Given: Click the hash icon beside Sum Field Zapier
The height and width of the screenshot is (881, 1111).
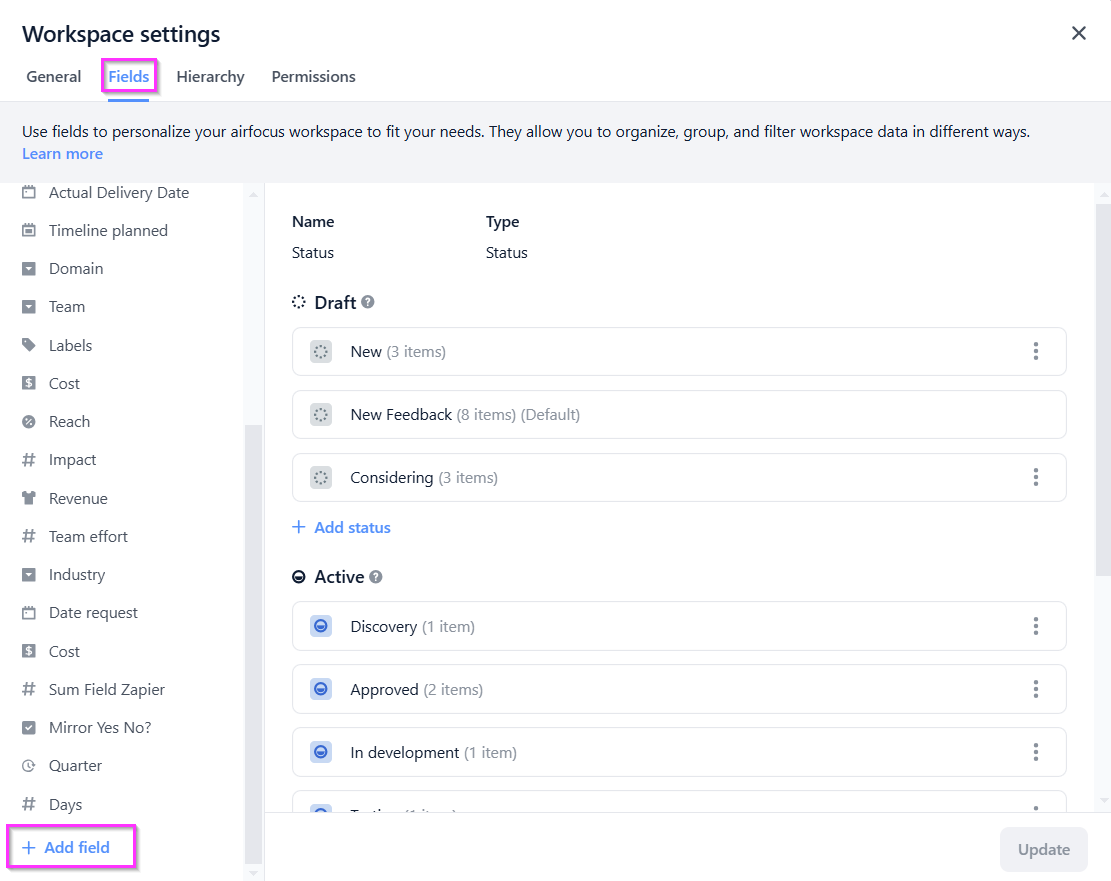Looking at the screenshot, I should click(x=28, y=690).
